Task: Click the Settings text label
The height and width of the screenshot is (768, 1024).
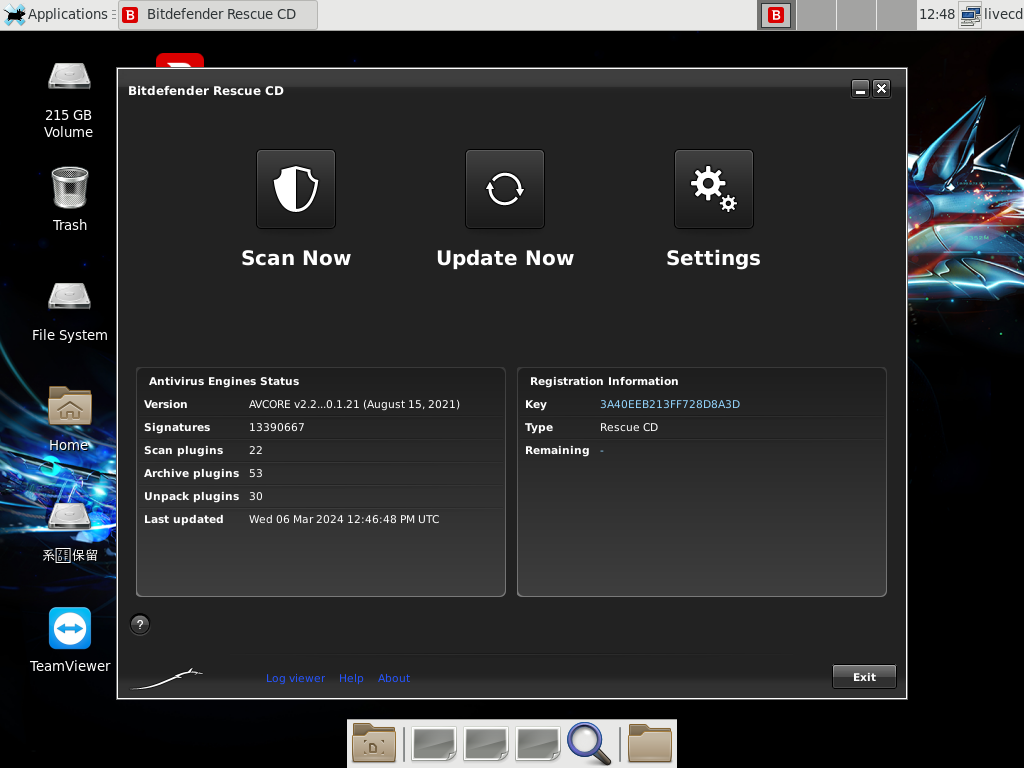Action: tap(713, 258)
